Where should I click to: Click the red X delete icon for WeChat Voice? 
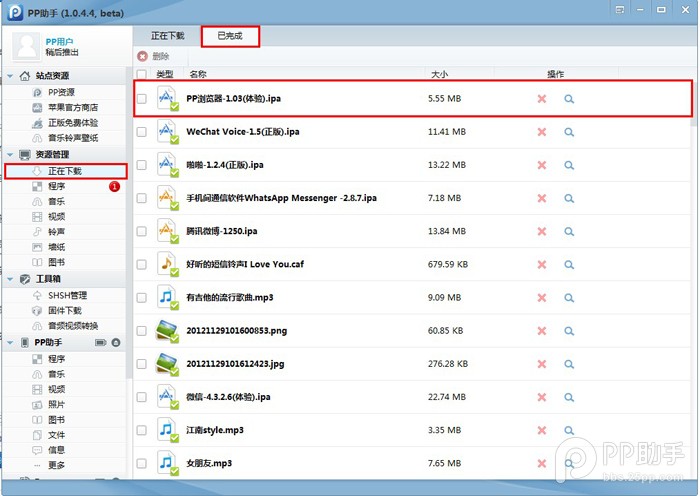pos(541,132)
